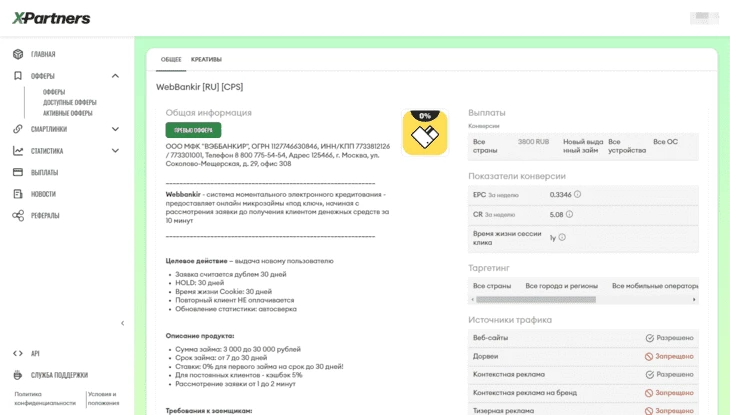The width and height of the screenshot is (730, 415).
Task: Click Все устройства payout cell
Action: 627,146
